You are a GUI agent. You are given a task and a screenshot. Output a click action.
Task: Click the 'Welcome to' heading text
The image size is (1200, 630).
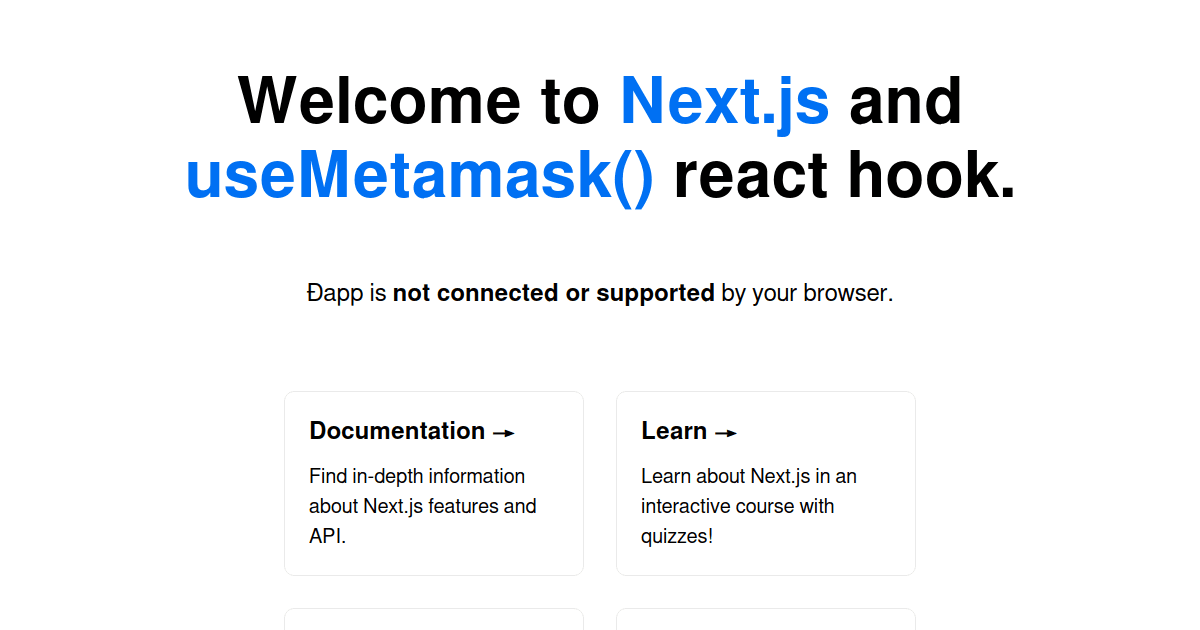419,101
